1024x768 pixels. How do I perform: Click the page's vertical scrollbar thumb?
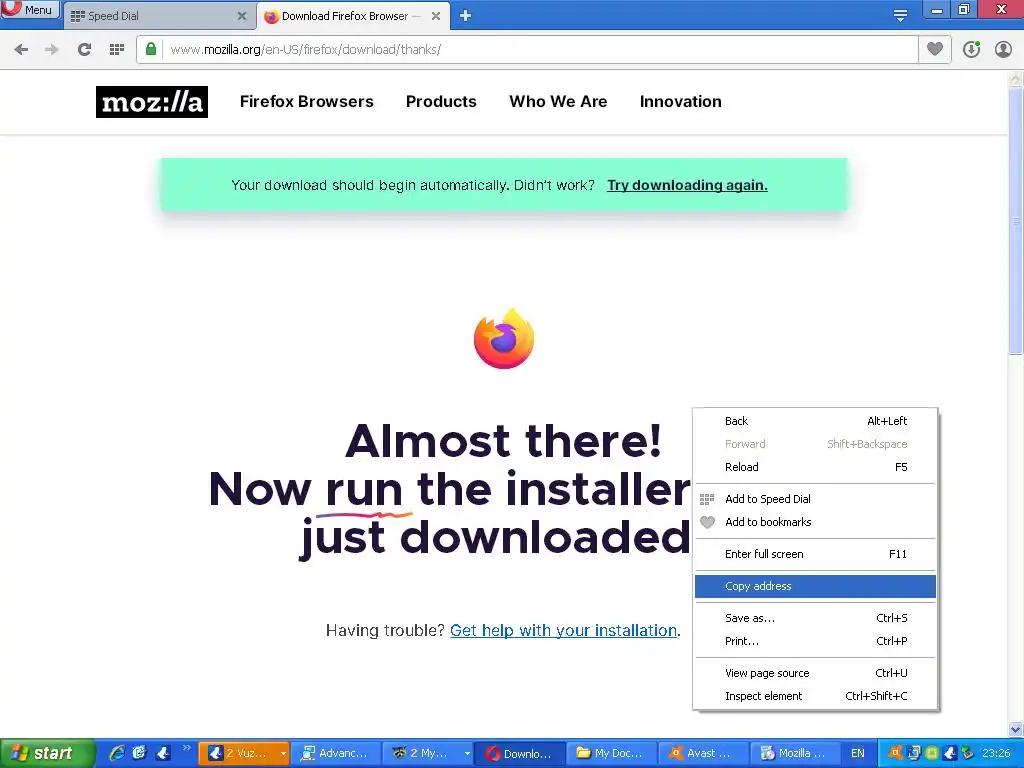(1016, 222)
